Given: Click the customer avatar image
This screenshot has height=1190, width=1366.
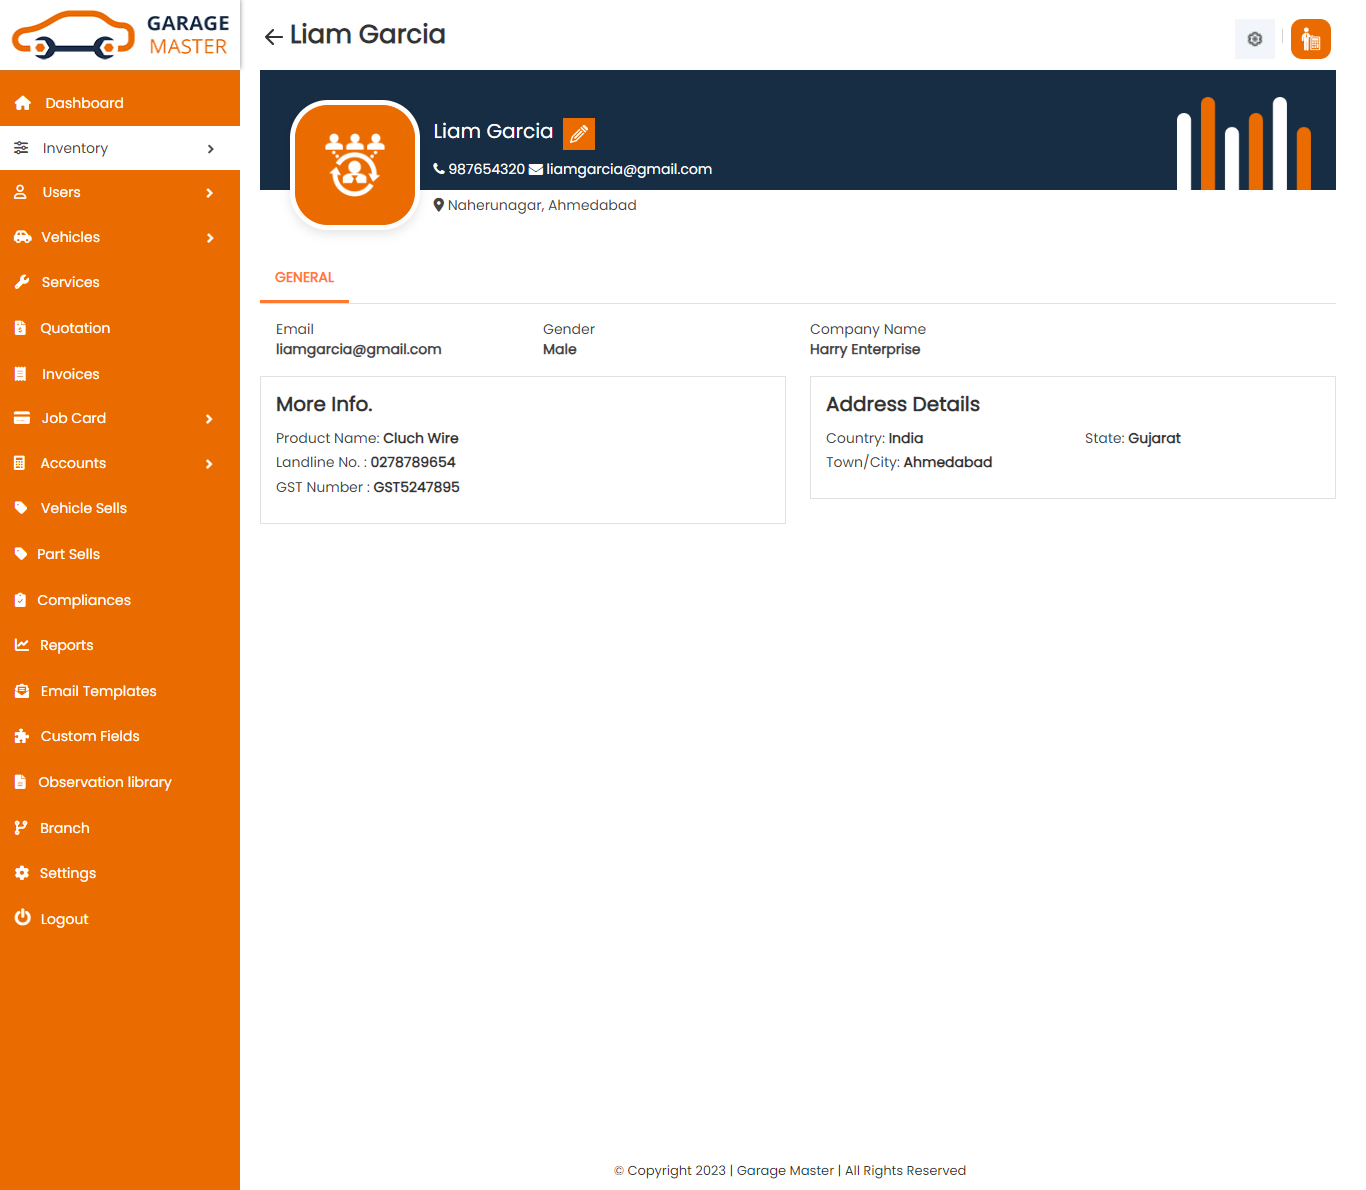Looking at the screenshot, I should click(x=354, y=165).
